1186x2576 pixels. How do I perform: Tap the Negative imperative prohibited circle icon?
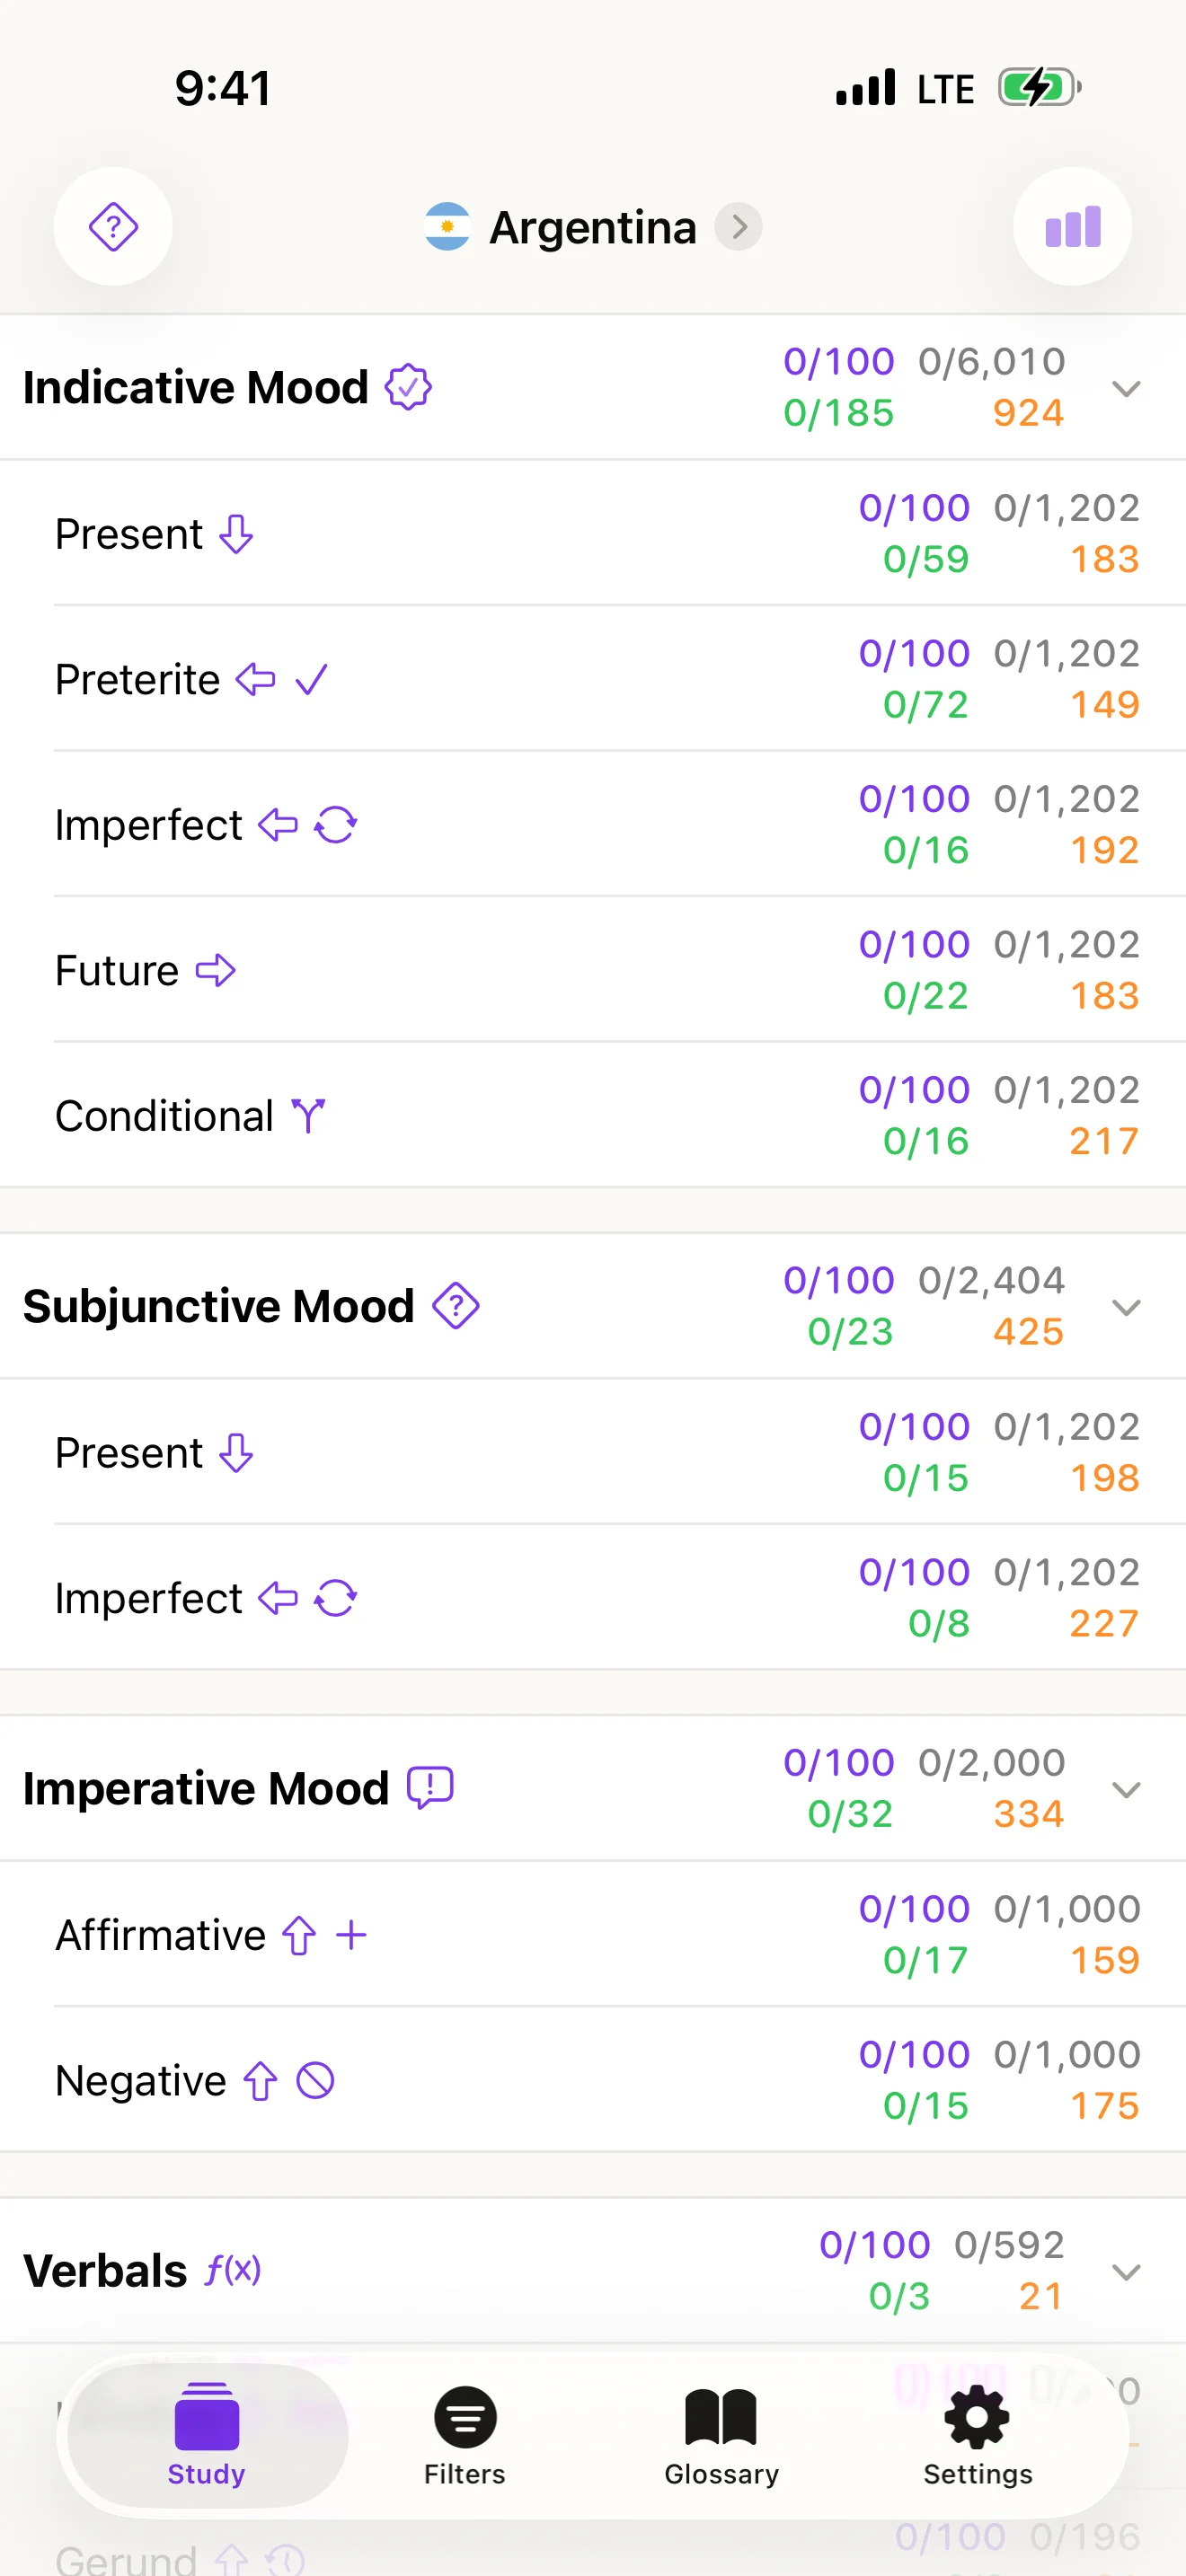pos(315,2081)
